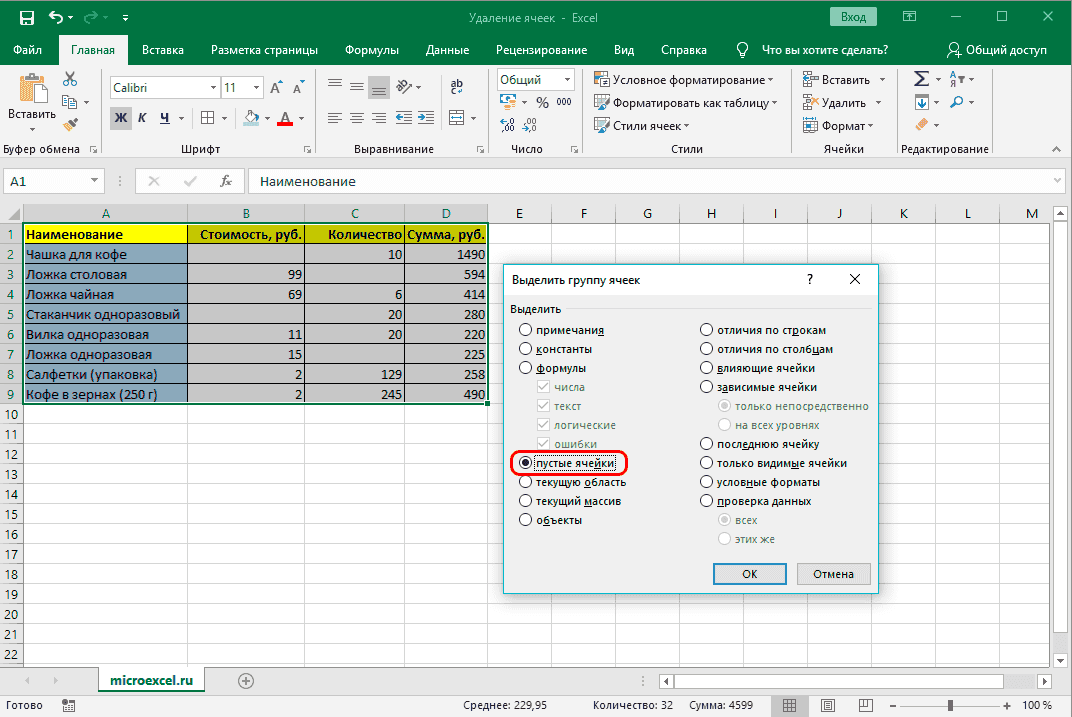
Task: Click the formula bar input field
Action: pos(650,182)
